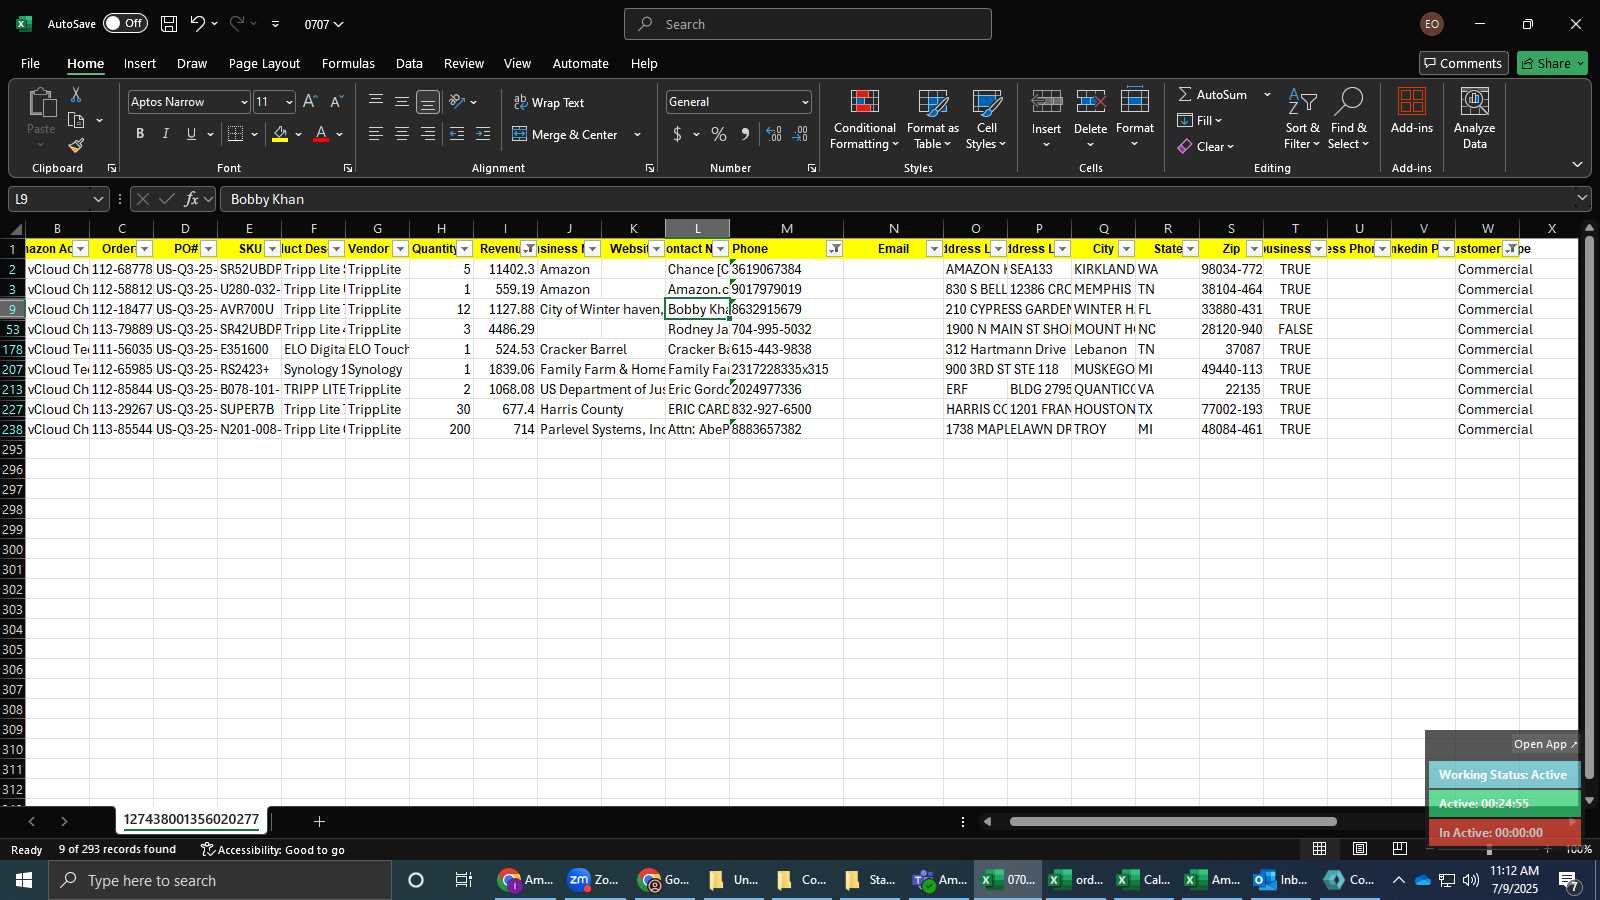This screenshot has width=1600, height=900.
Task: Click Add-ins icon in ribbon
Action: [1412, 101]
